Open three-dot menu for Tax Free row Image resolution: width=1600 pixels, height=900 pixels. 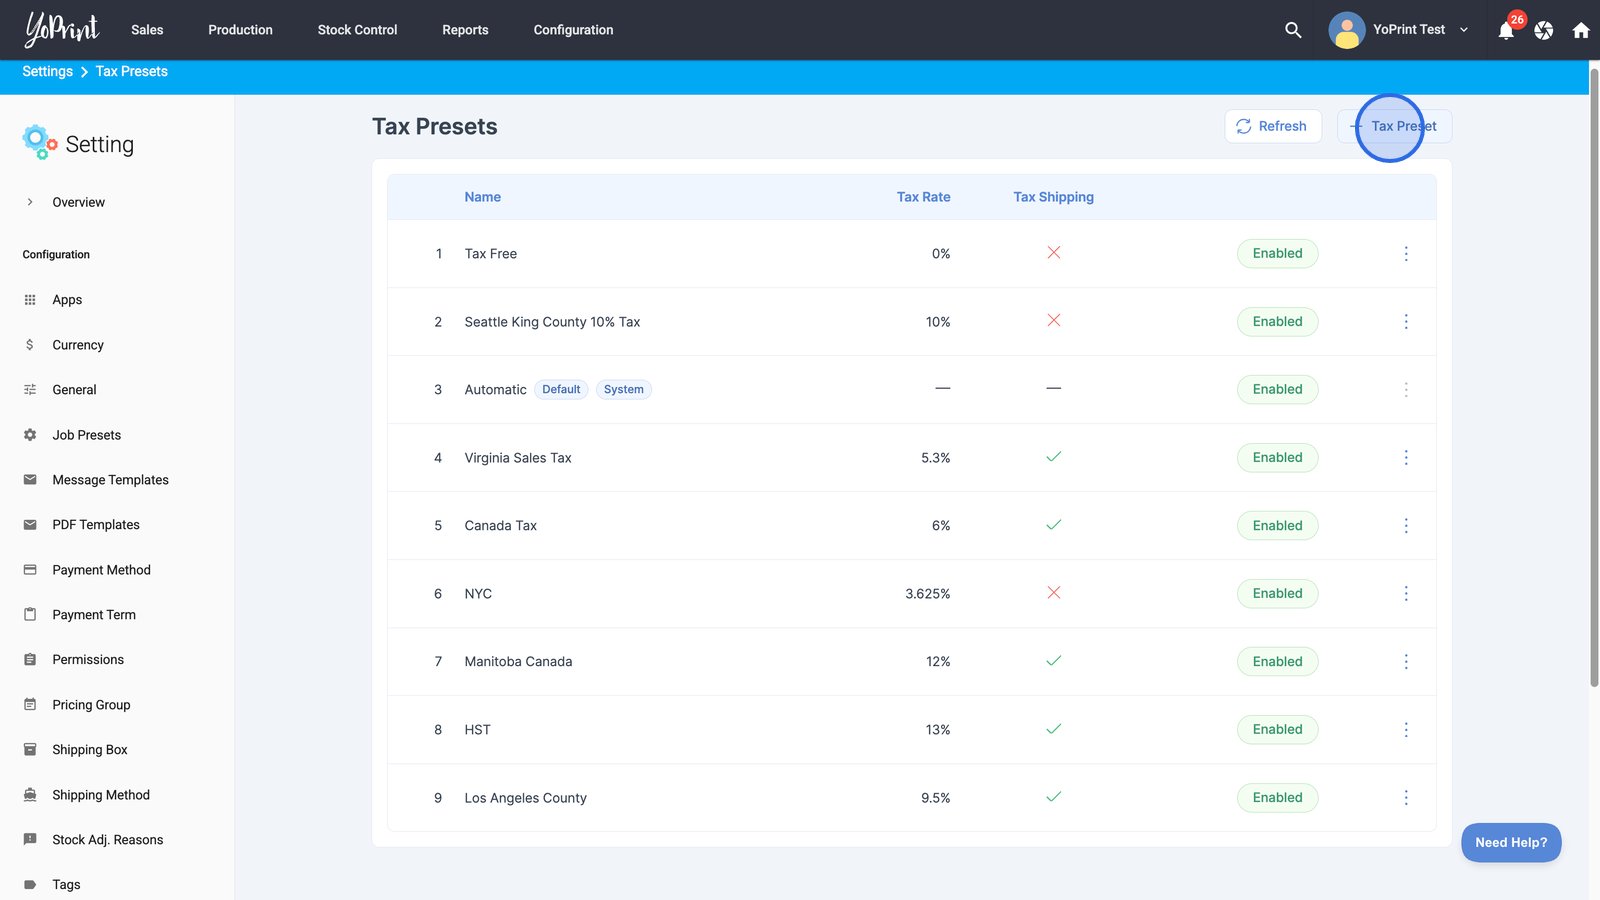tap(1406, 254)
